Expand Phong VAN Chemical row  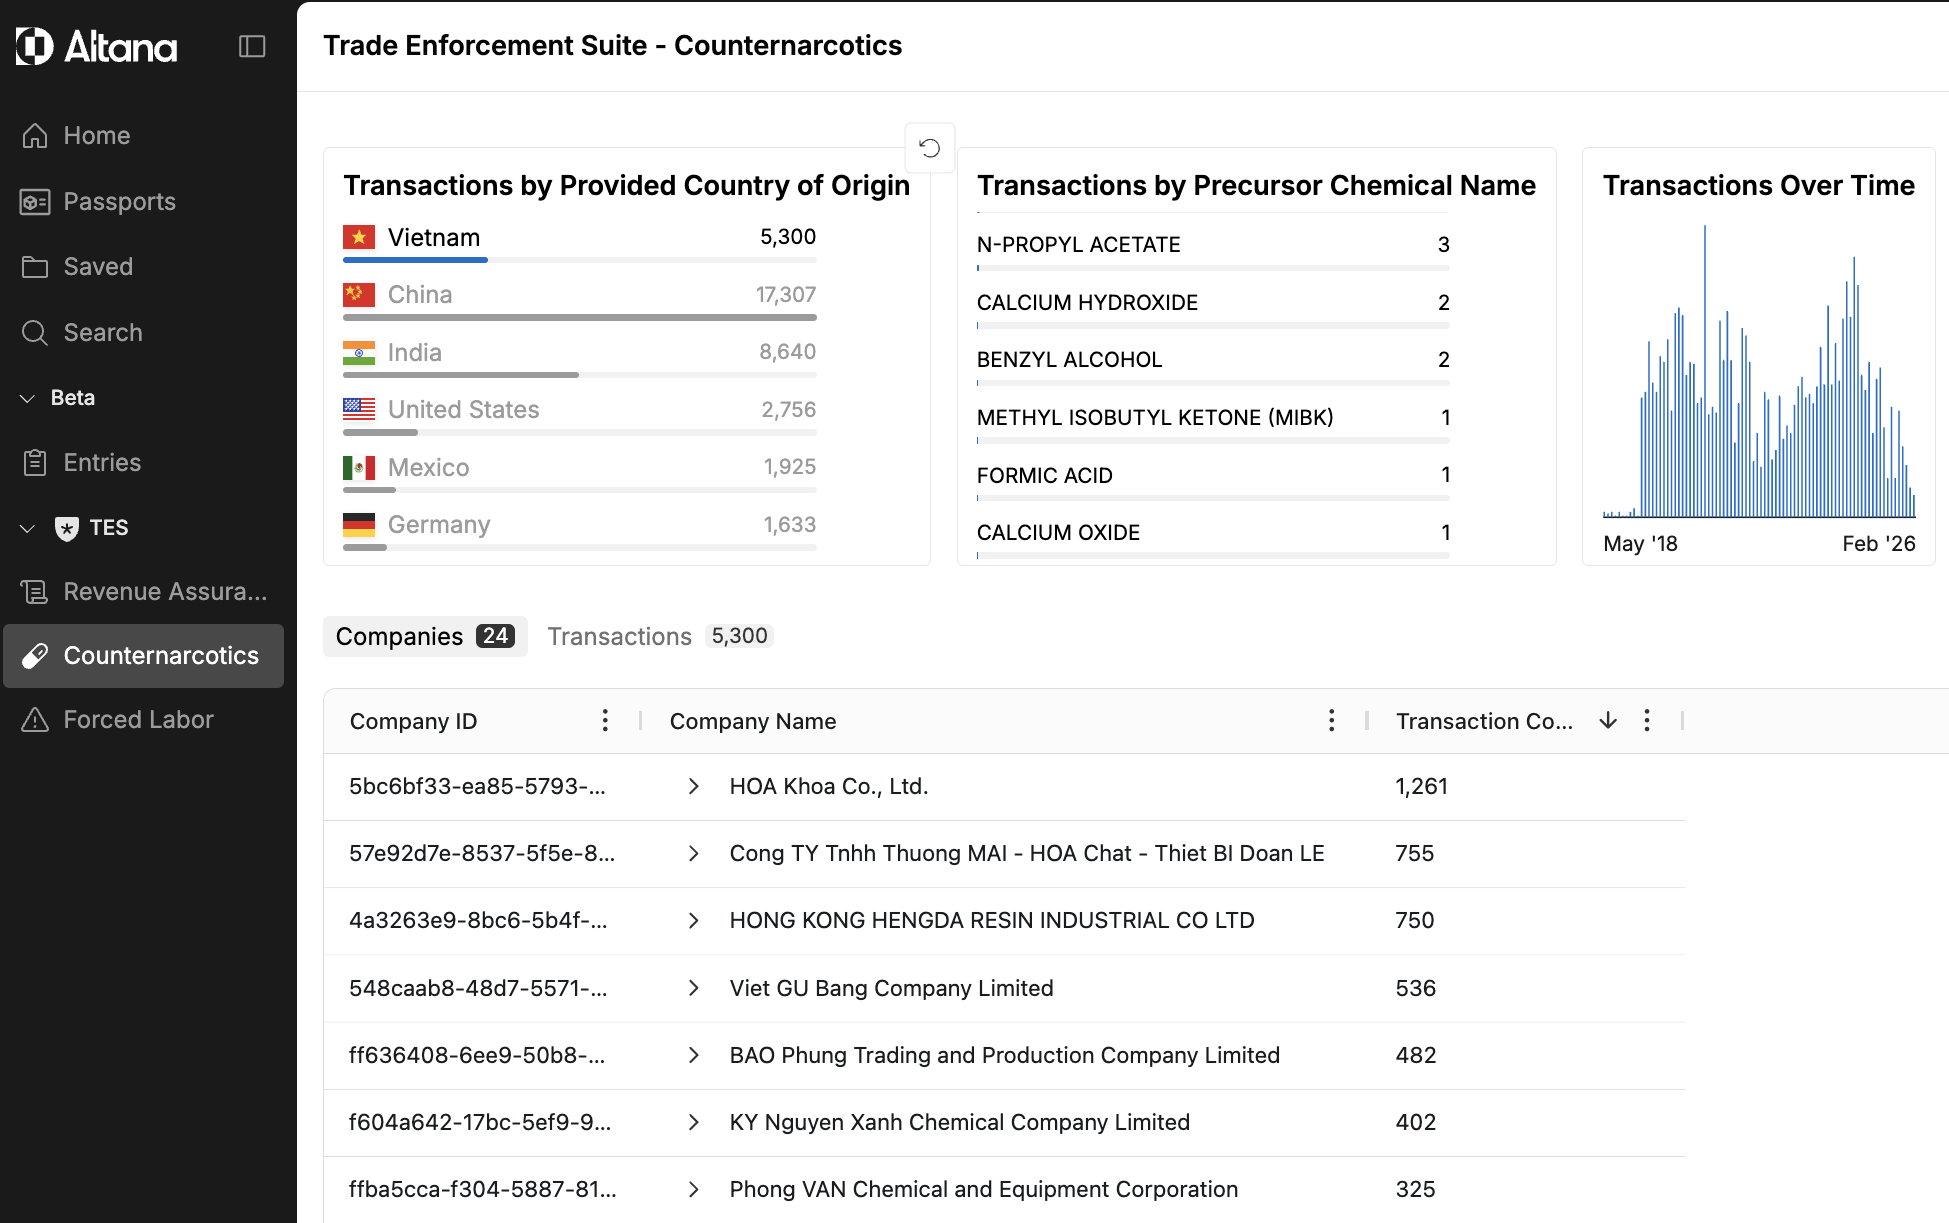(694, 1189)
